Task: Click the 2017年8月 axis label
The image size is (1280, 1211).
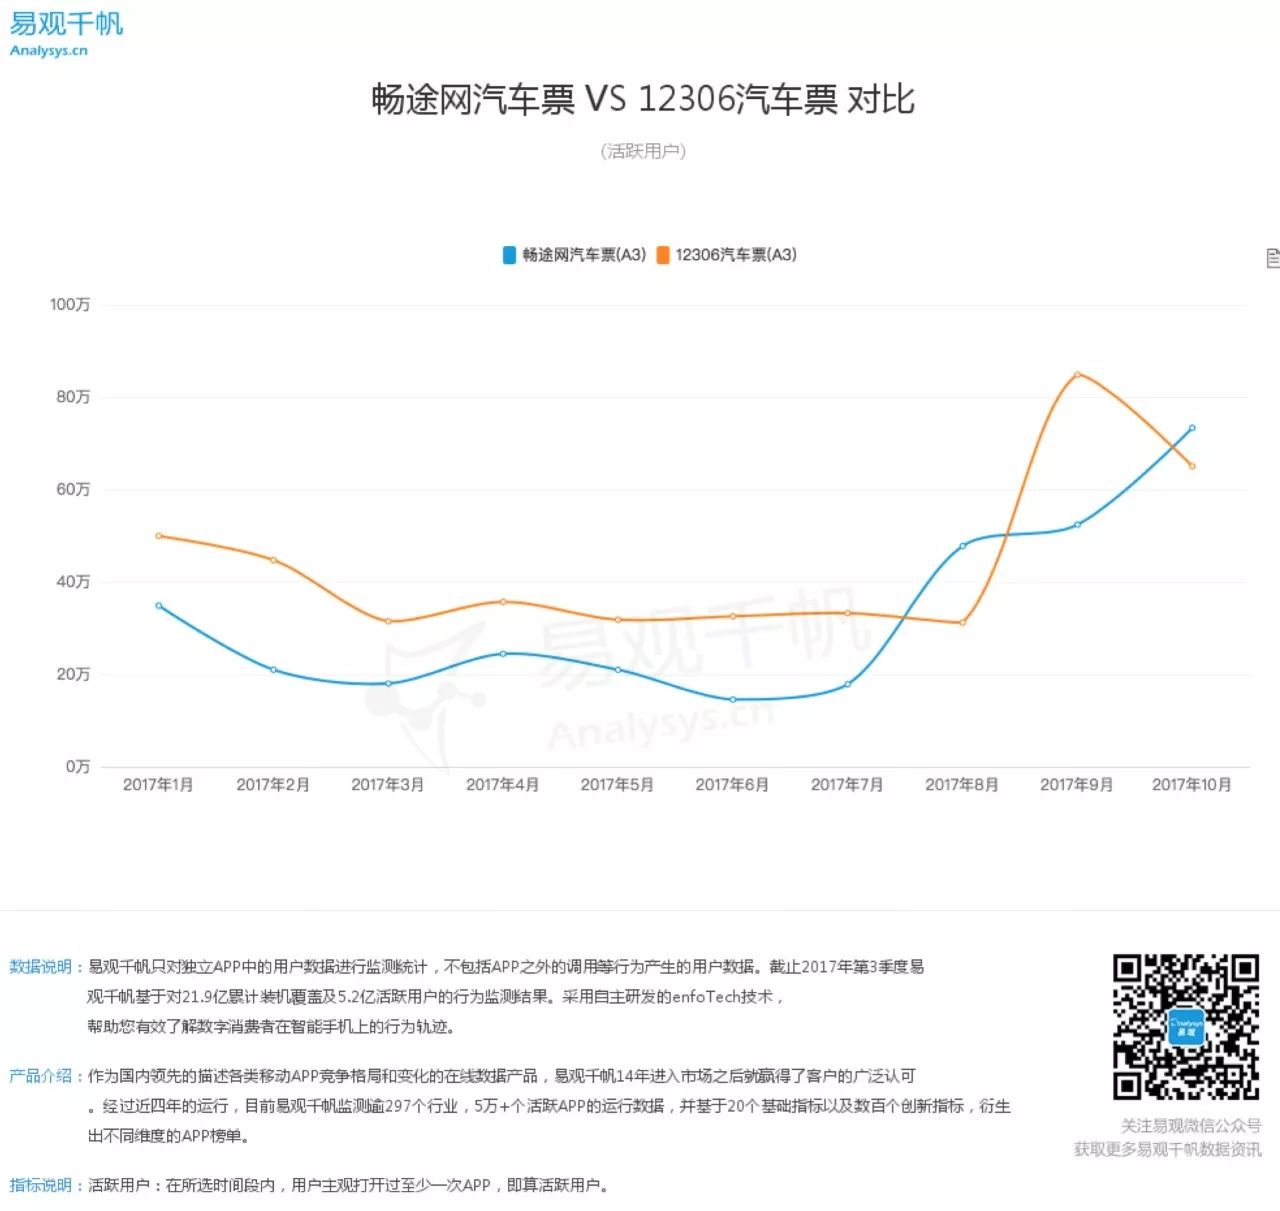Action: click(962, 785)
